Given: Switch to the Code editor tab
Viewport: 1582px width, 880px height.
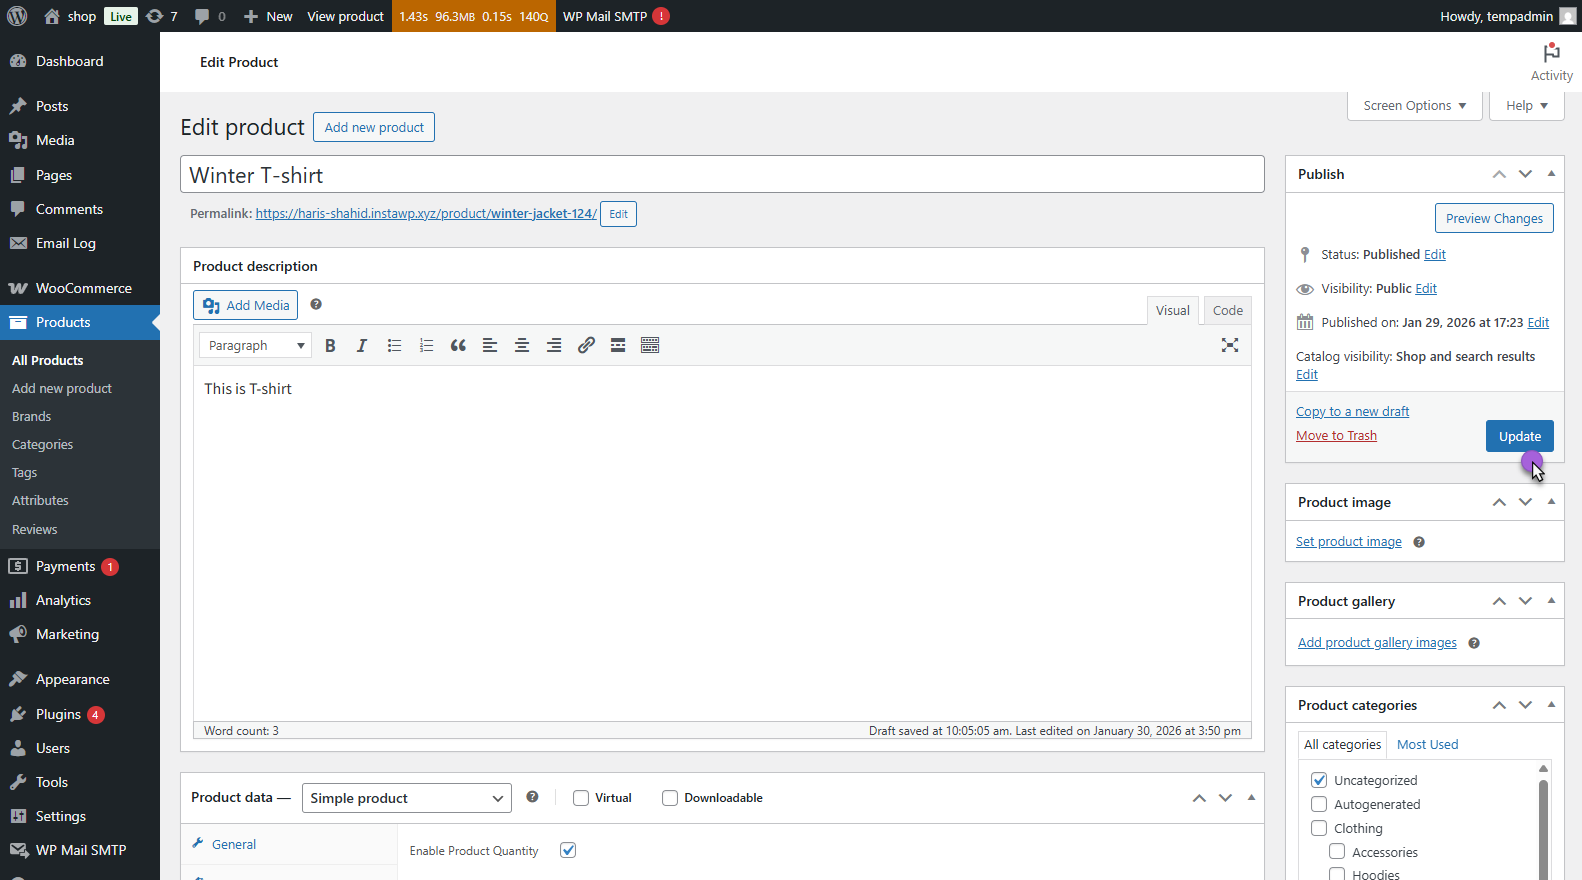Looking at the screenshot, I should (1227, 311).
